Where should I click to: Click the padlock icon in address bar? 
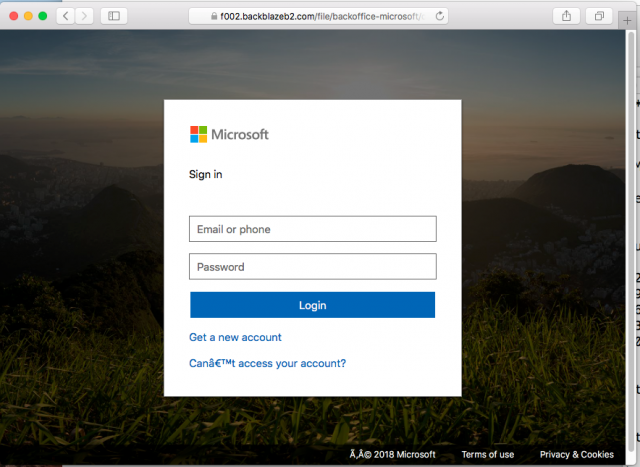point(214,16)
